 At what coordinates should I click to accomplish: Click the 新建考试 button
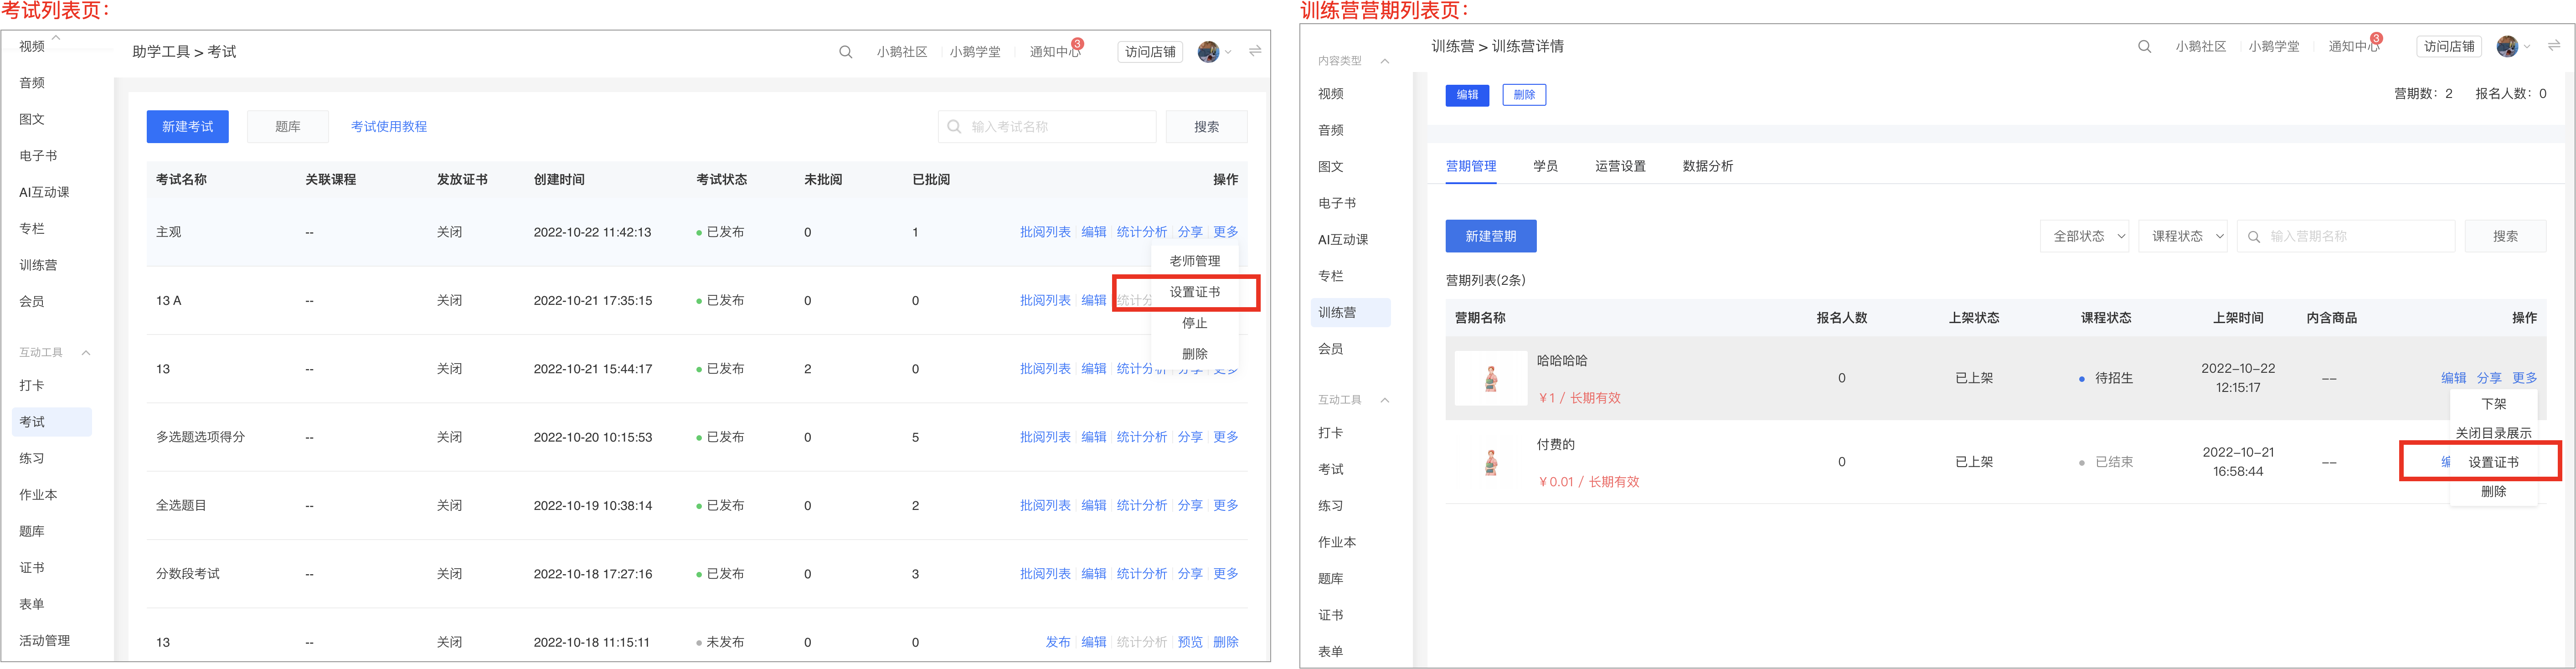click(188, 127)
